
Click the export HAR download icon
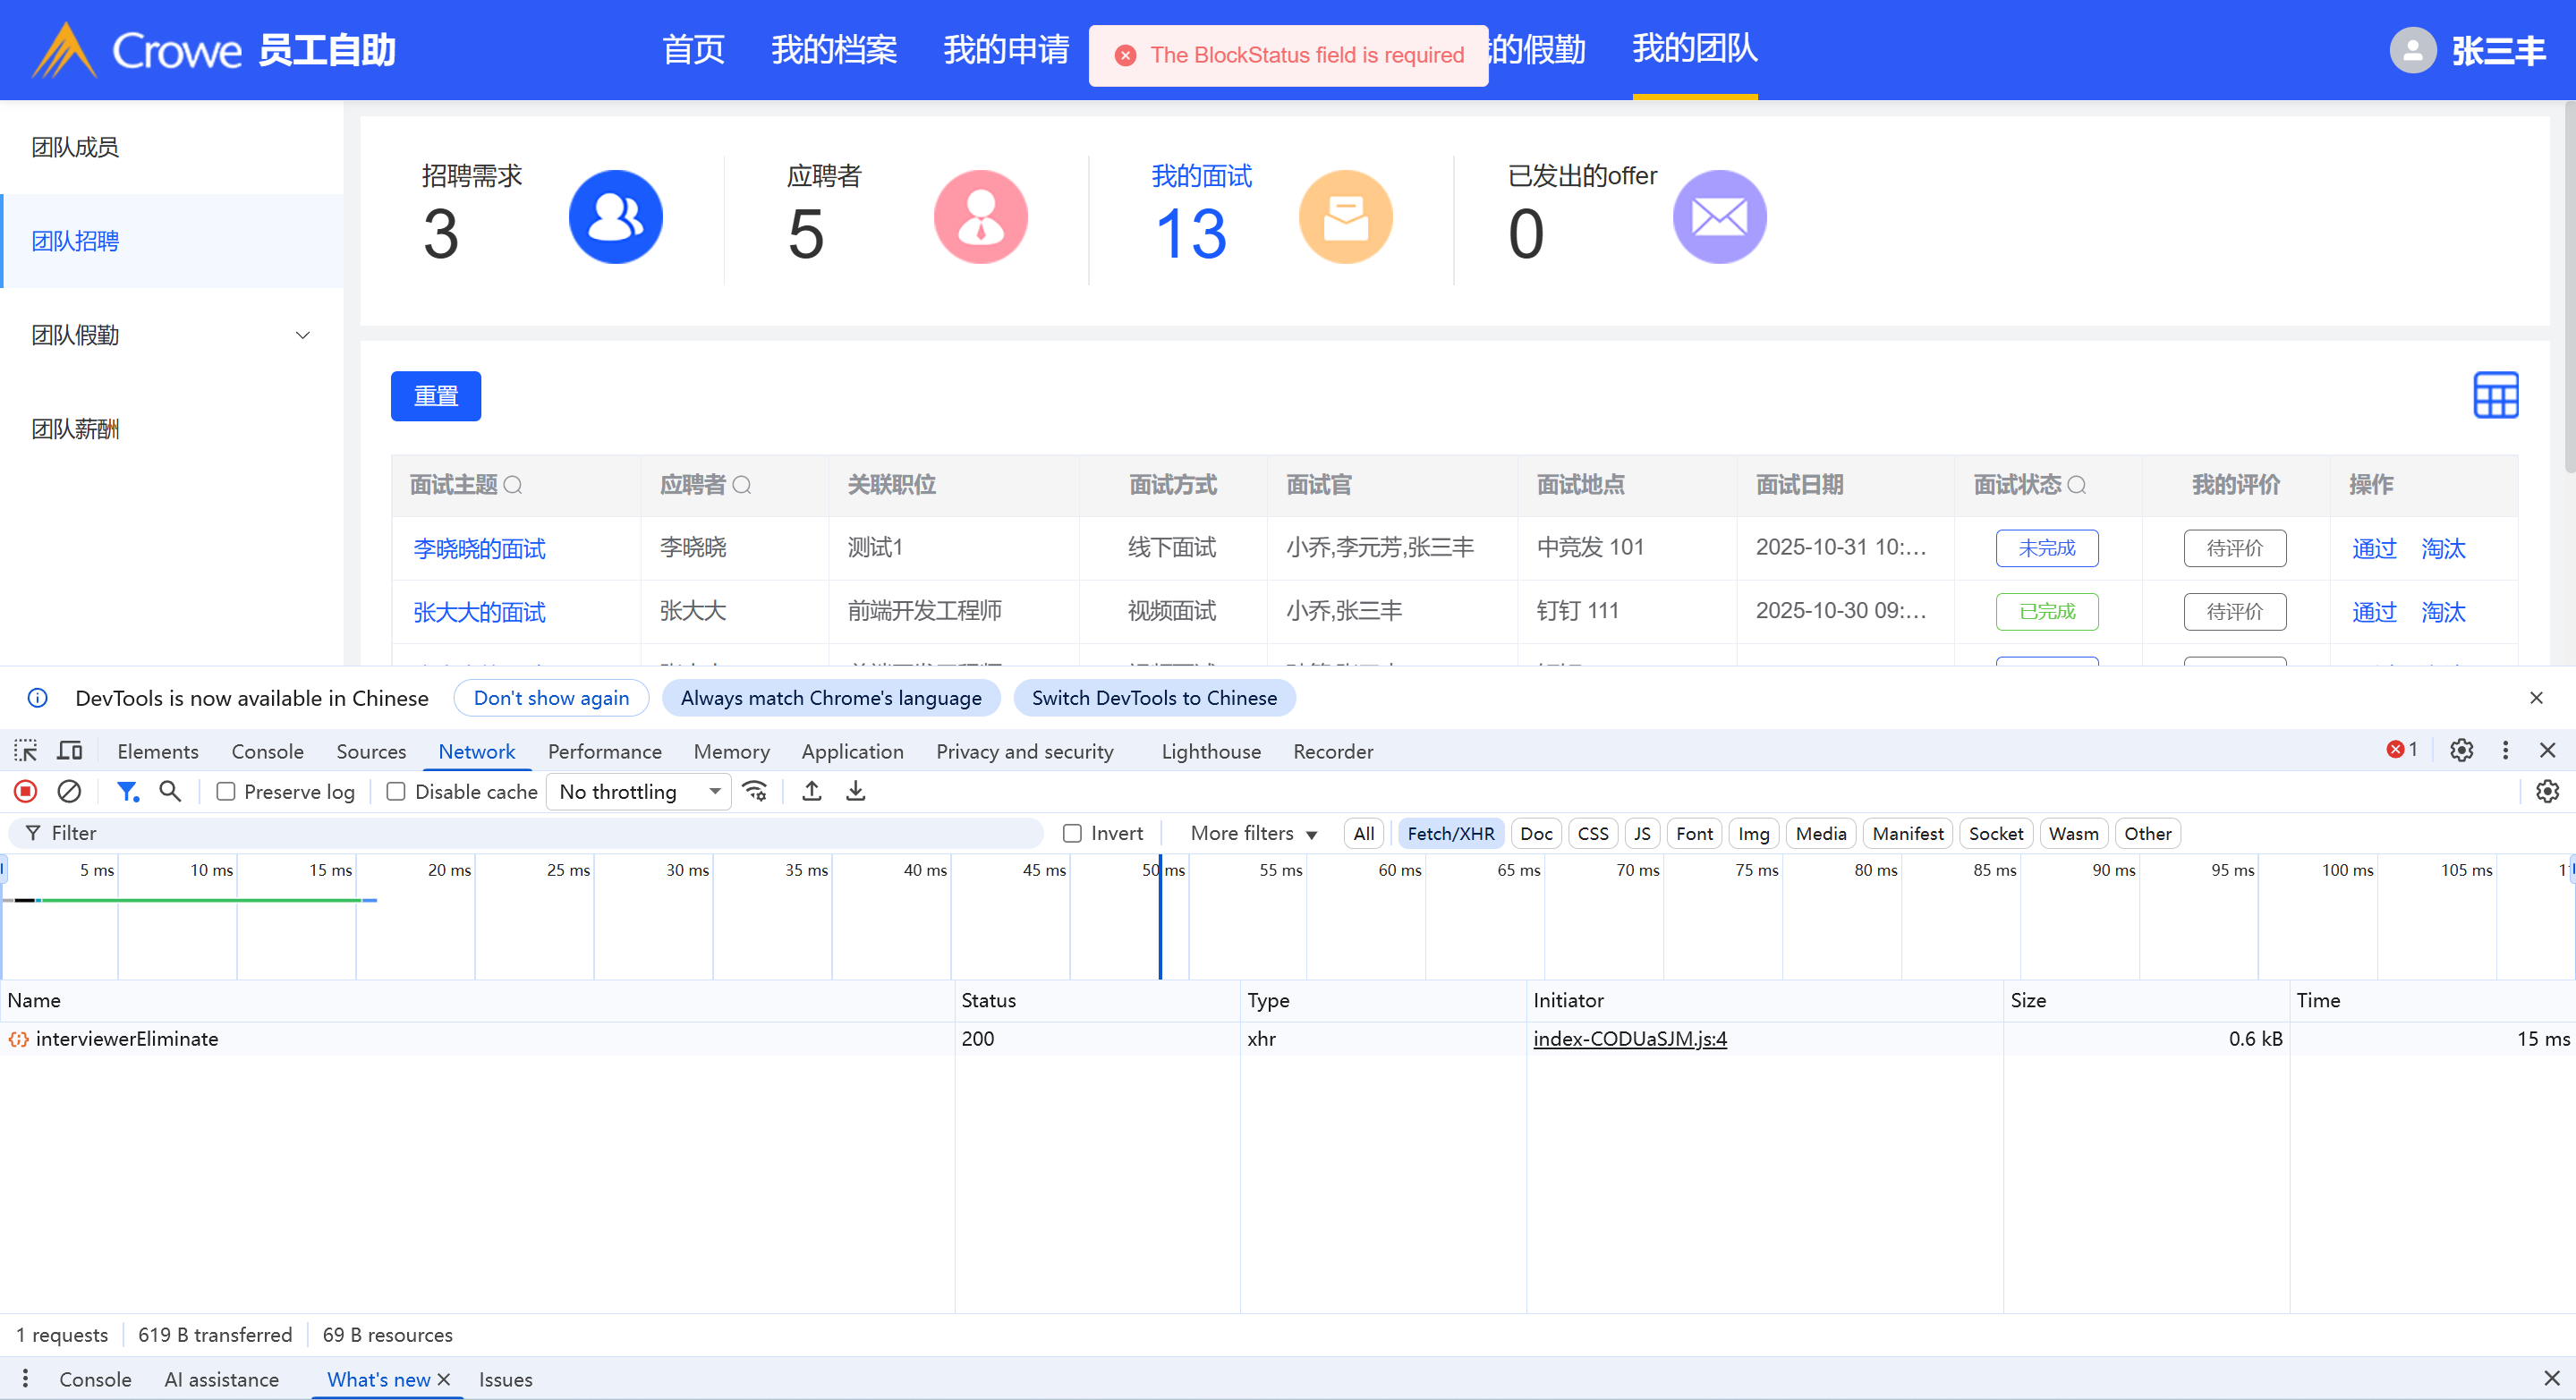tap(856, 791)
